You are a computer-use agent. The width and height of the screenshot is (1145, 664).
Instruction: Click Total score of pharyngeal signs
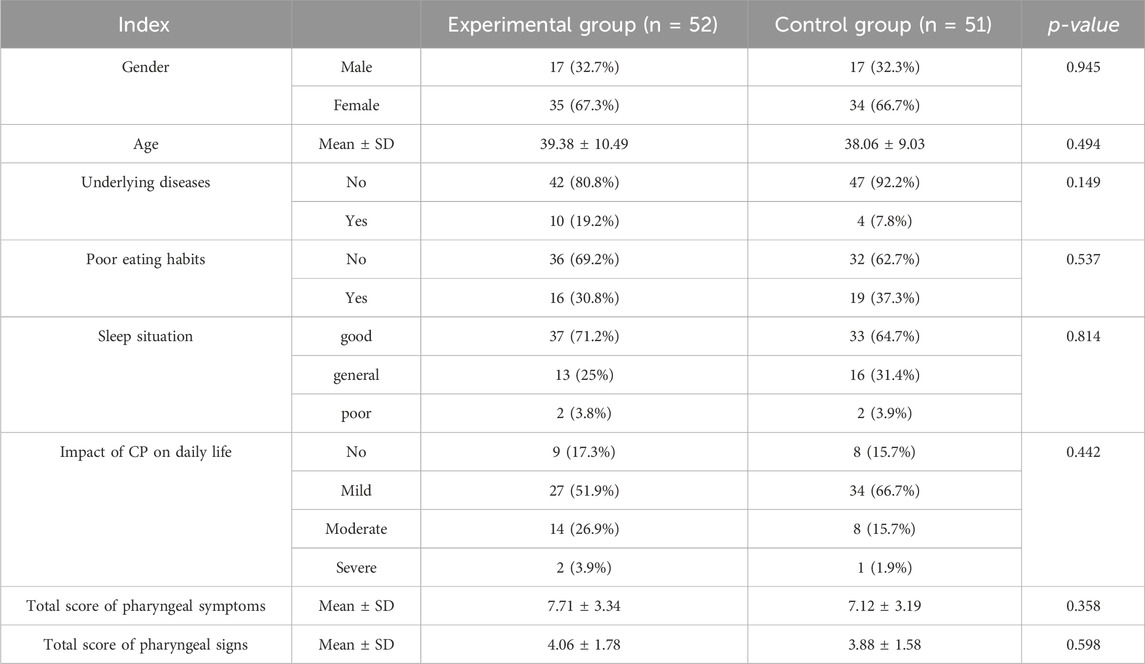[x=145, y=645]
